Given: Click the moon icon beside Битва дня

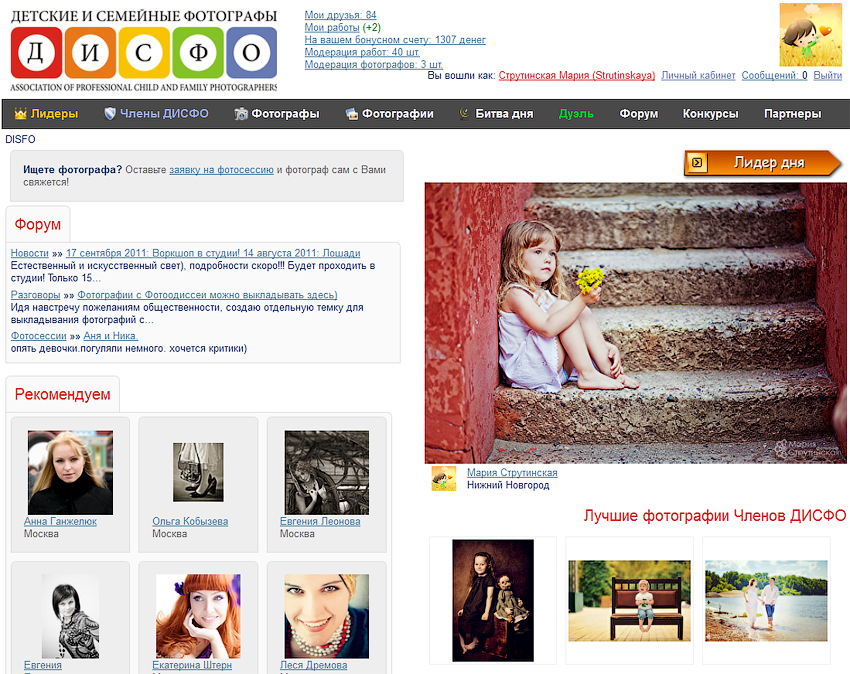Looking at the screenshot, I should pyautogui.click(x=464, y=114).
